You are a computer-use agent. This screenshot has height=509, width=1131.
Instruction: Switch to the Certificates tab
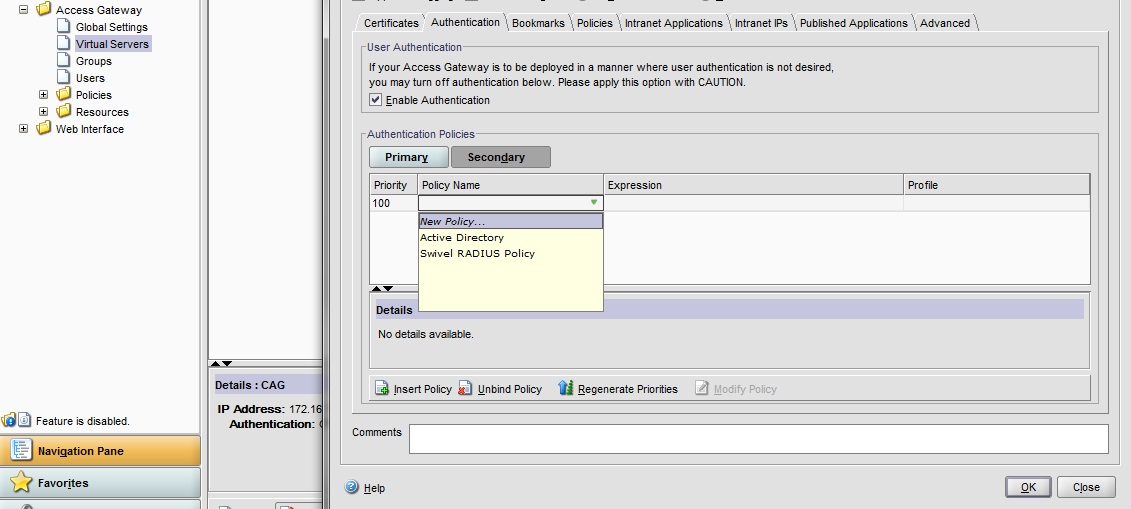point(391,23)
